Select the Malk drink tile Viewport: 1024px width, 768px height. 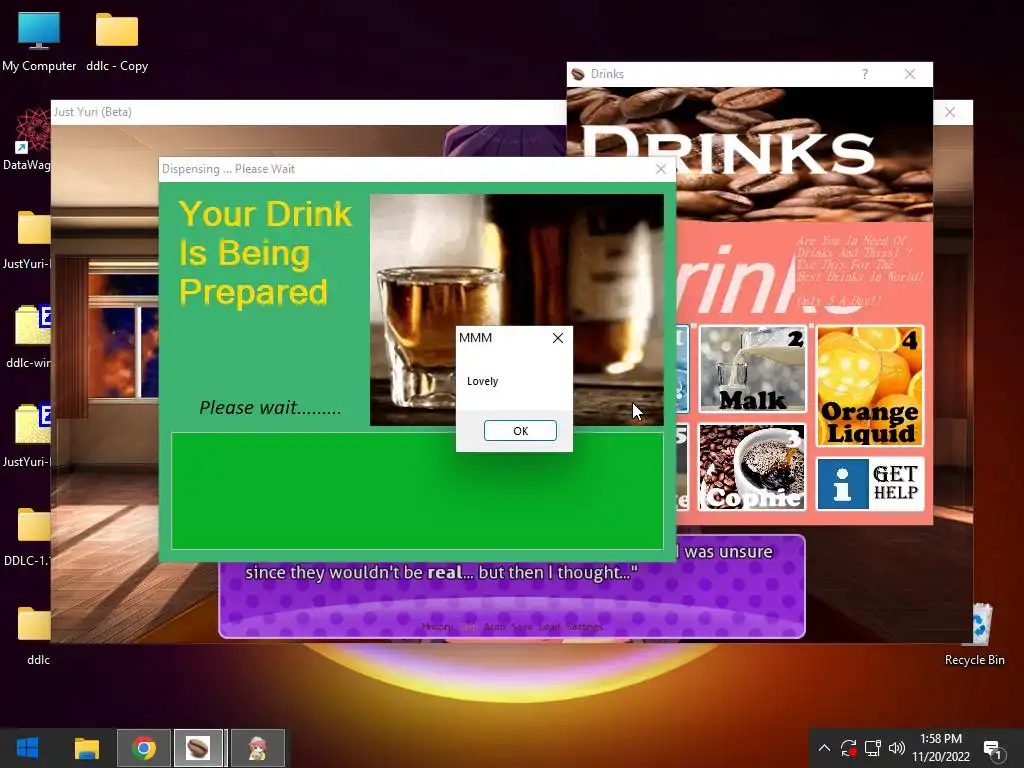click(x=752, y=369)
